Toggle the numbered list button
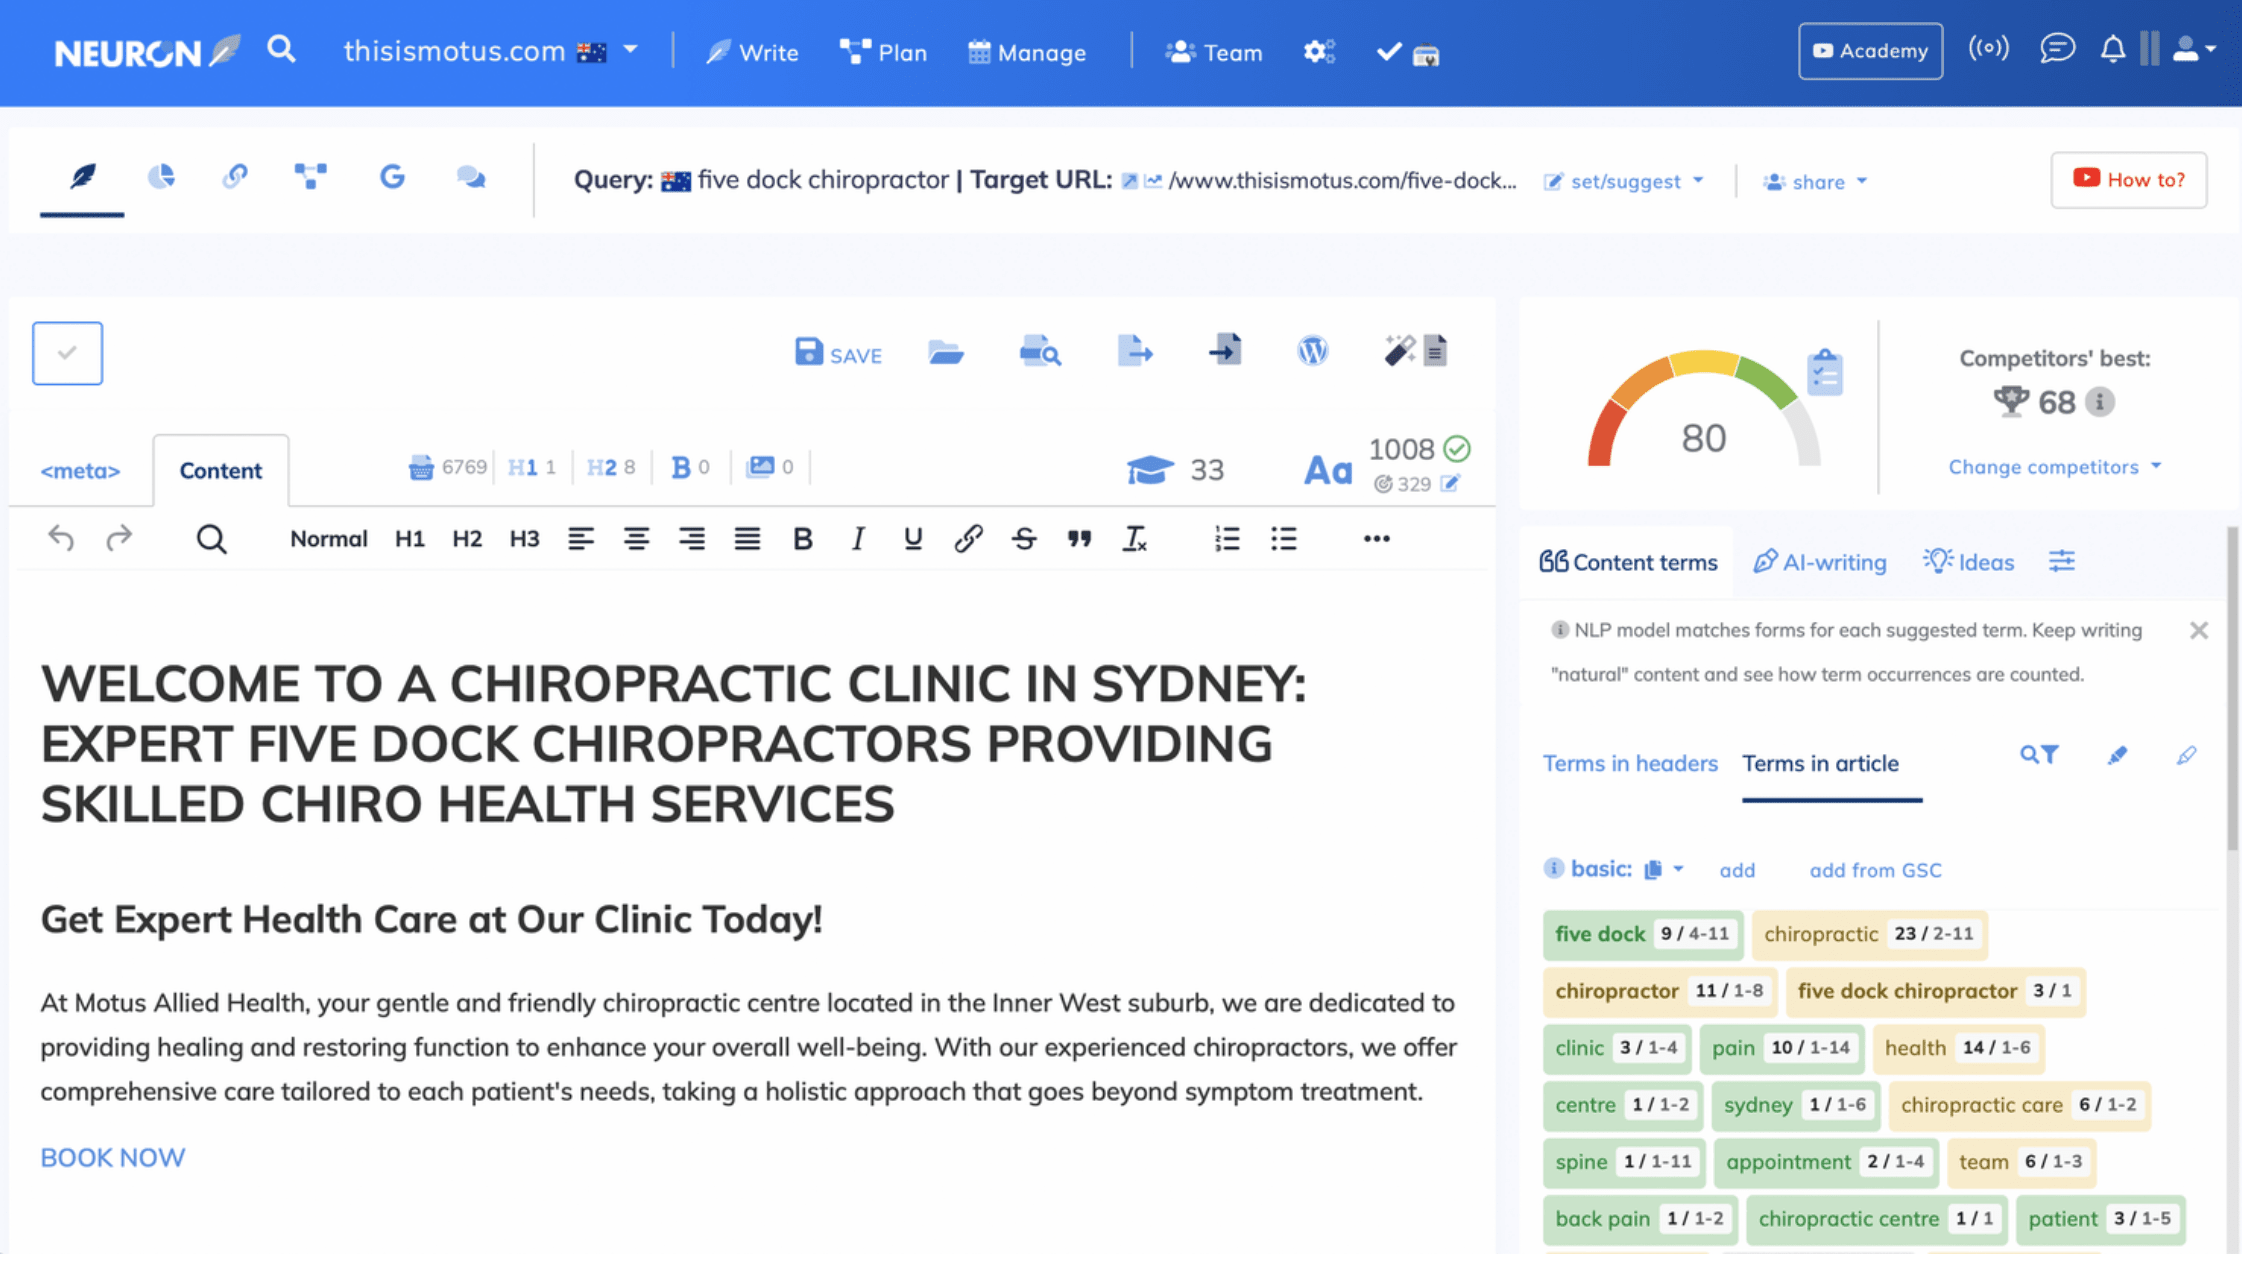Image resolution: width=2242 pixels, height=1270 pixels. point(1227,539)
